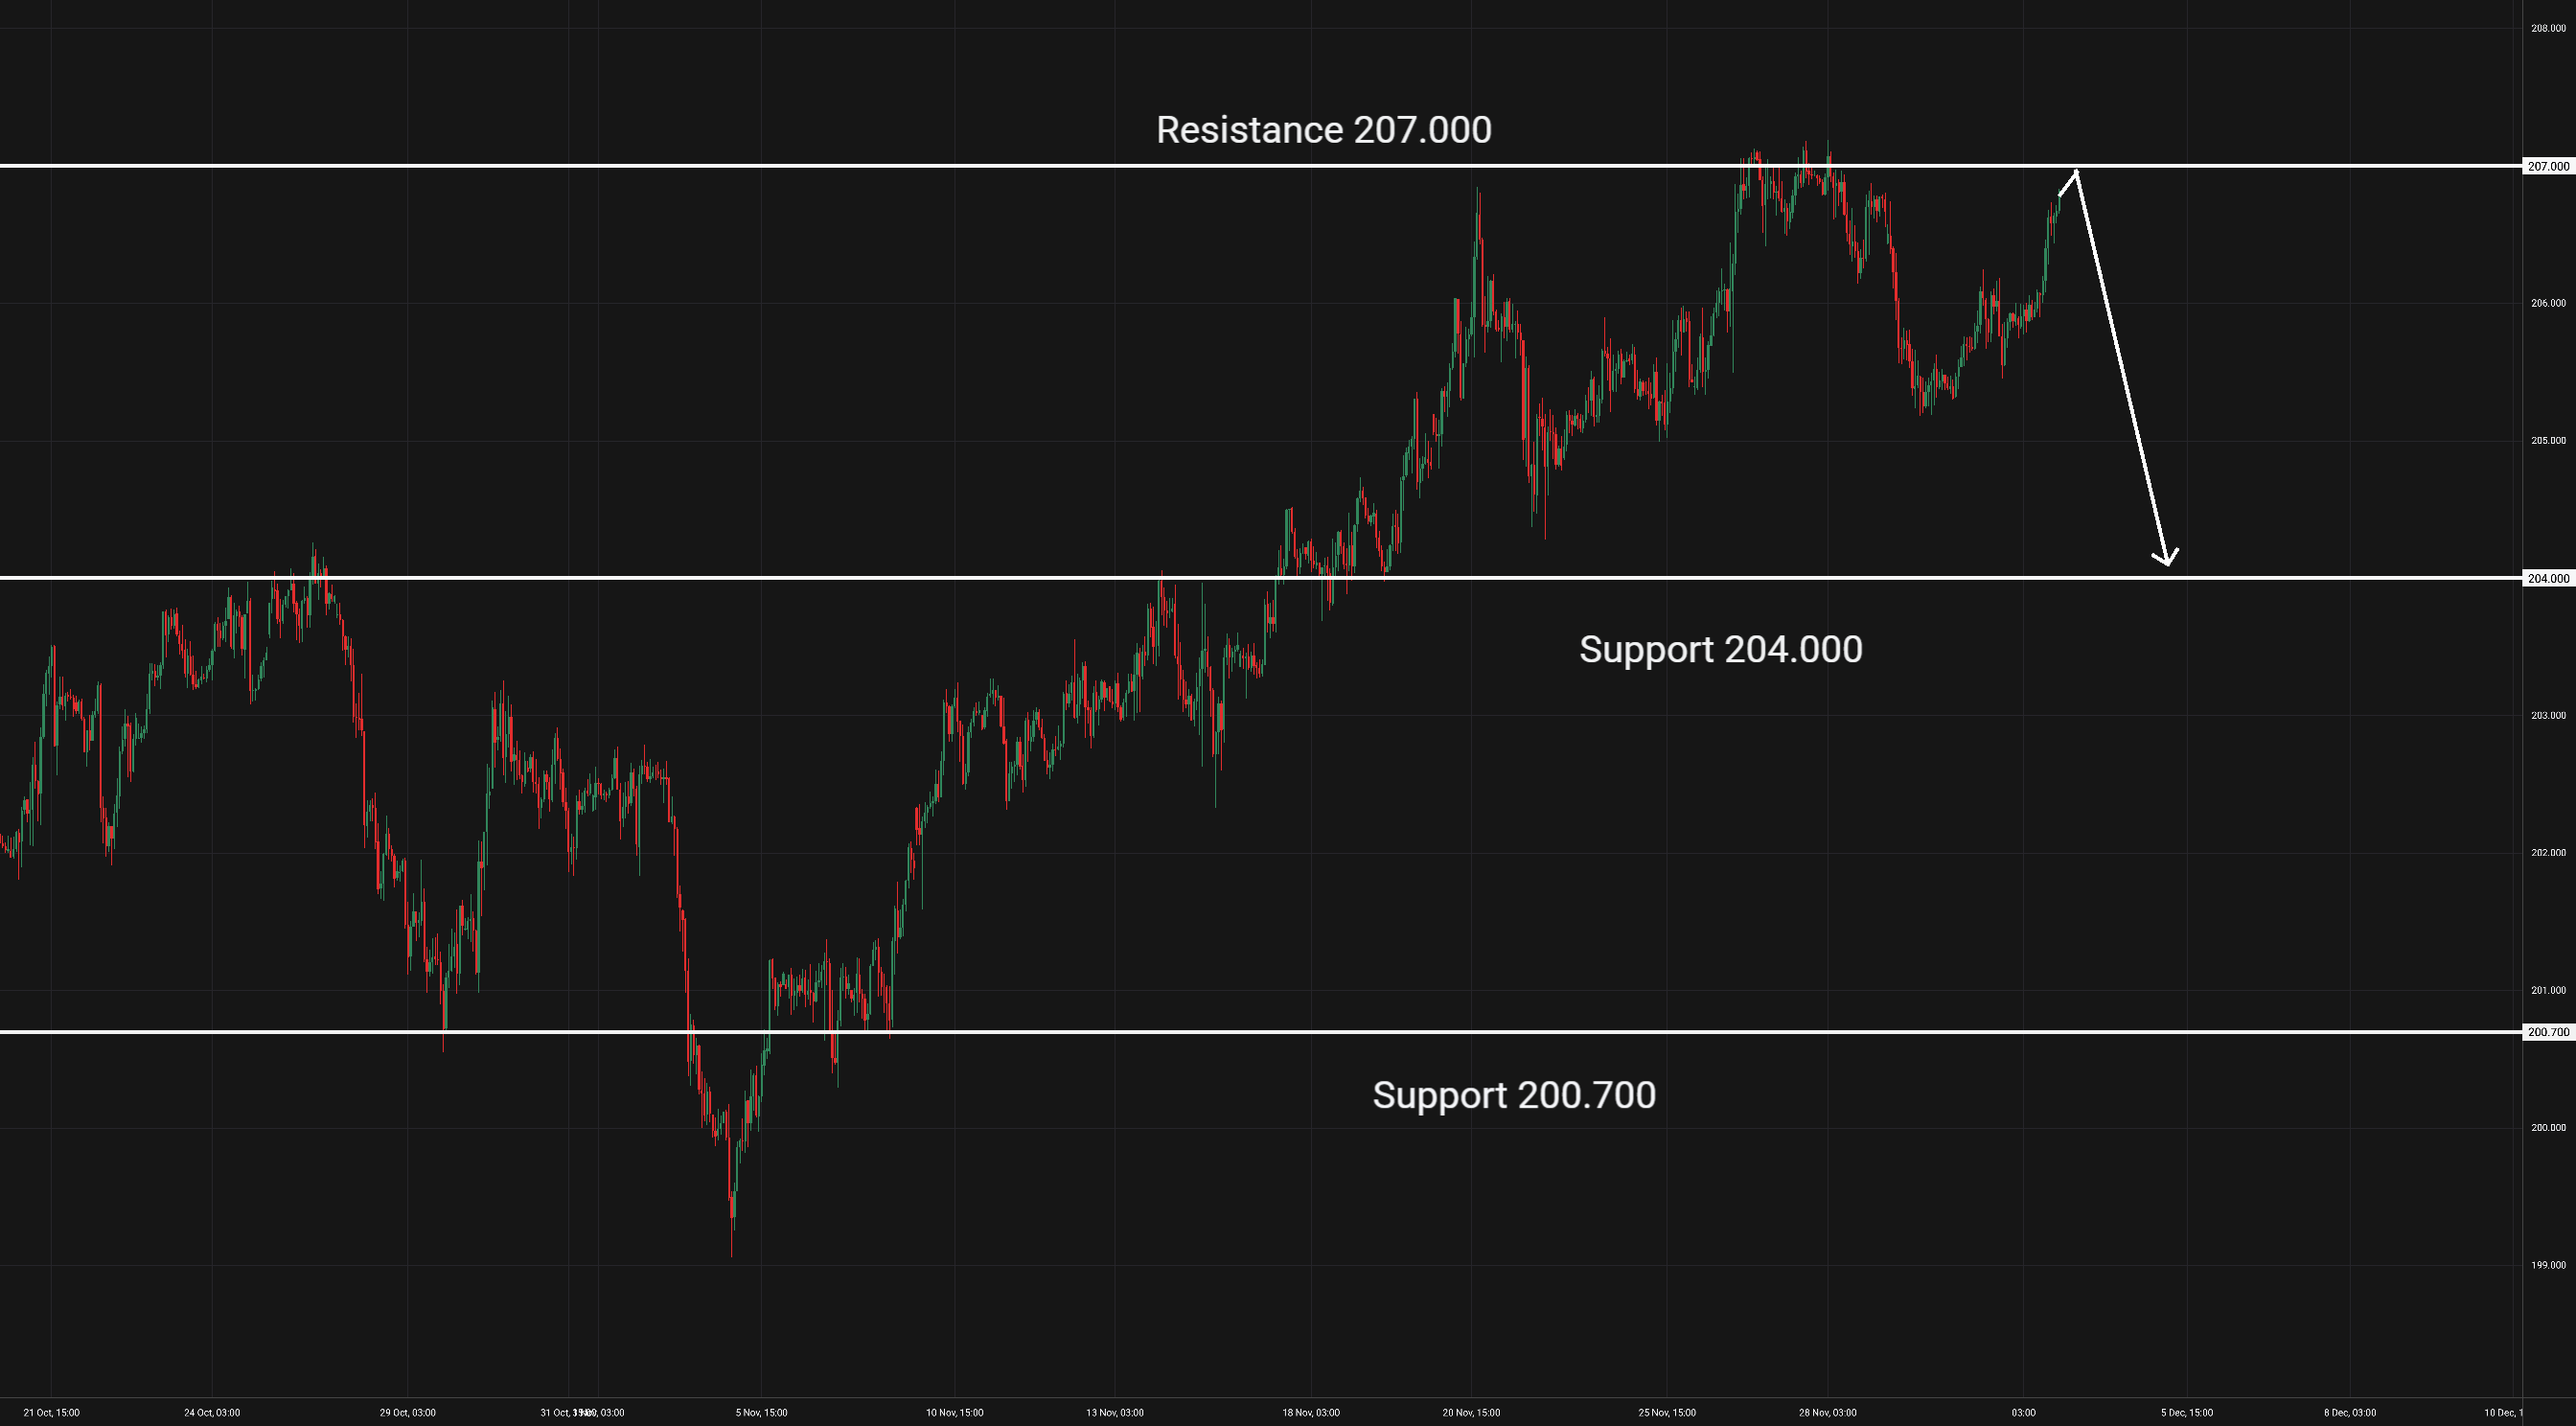Image resolution: width=2576 pixels, height=1426 pixels.
Task: Click the 206.000 price scale label
Action: tap(2548, 303)
